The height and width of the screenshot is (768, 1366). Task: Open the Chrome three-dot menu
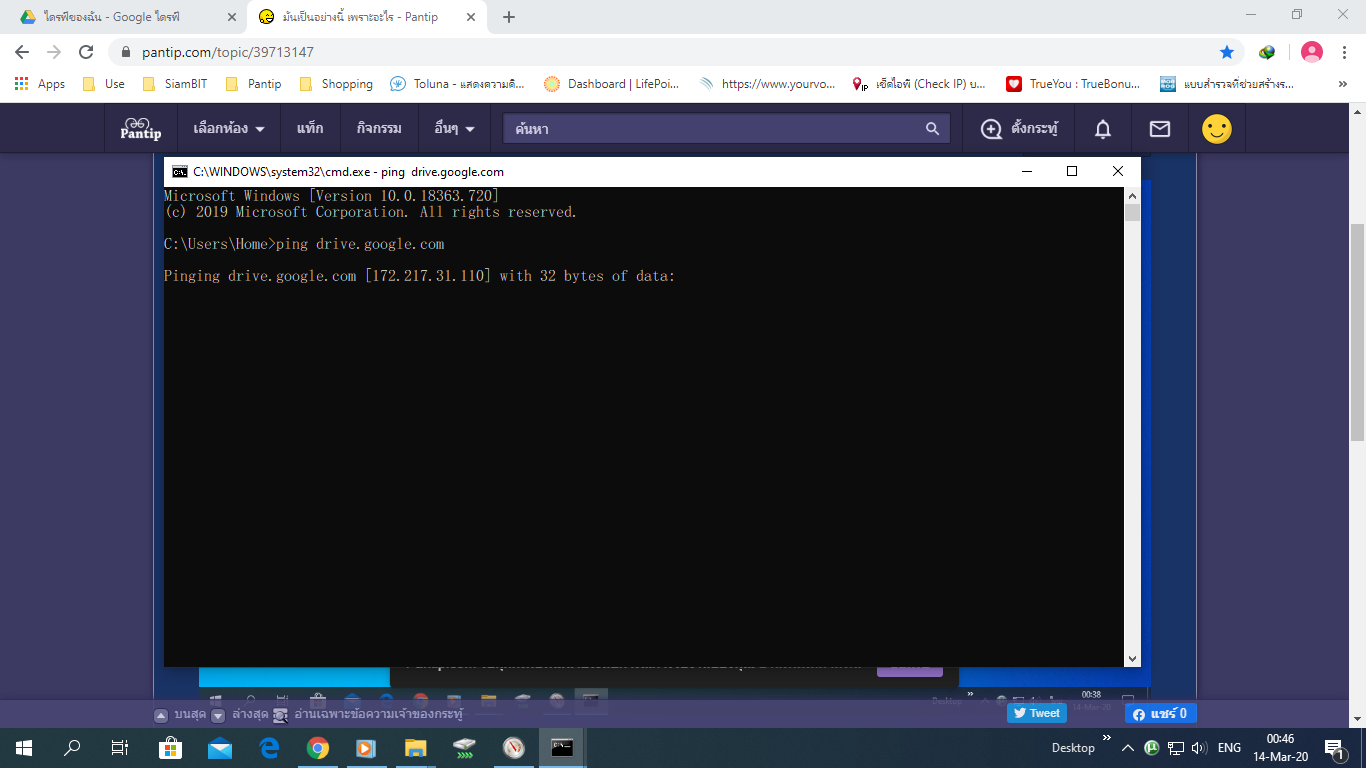(x=1344, y=52)
